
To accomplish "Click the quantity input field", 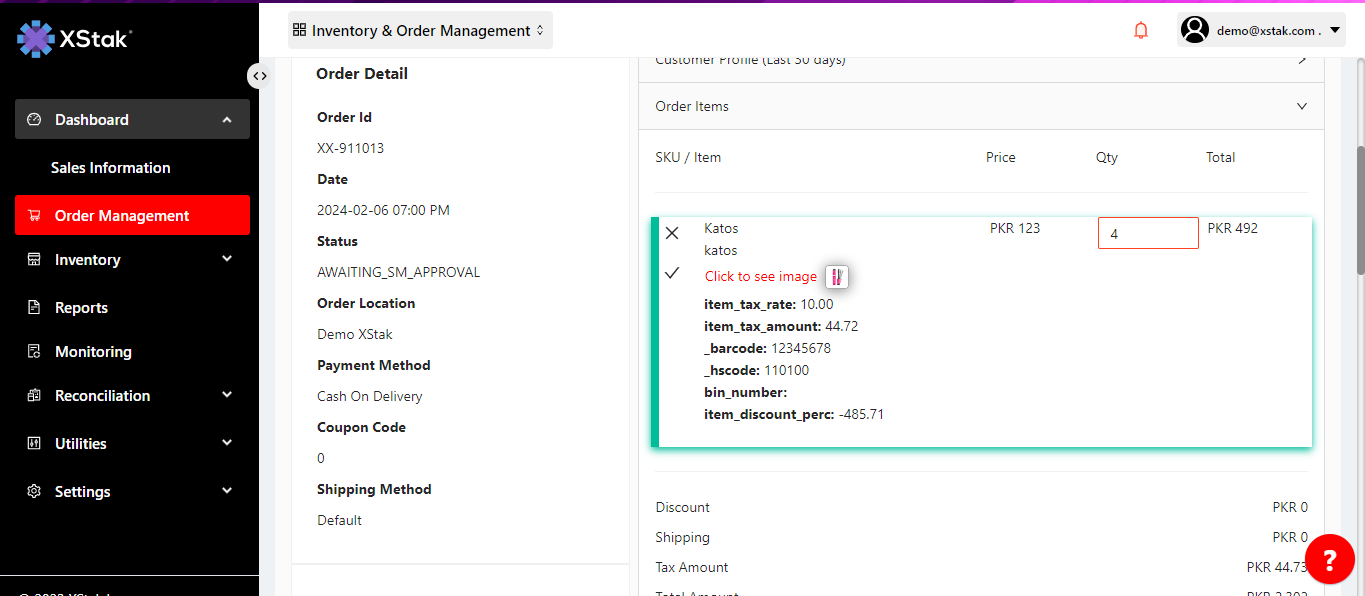I will coord(1147,234).
